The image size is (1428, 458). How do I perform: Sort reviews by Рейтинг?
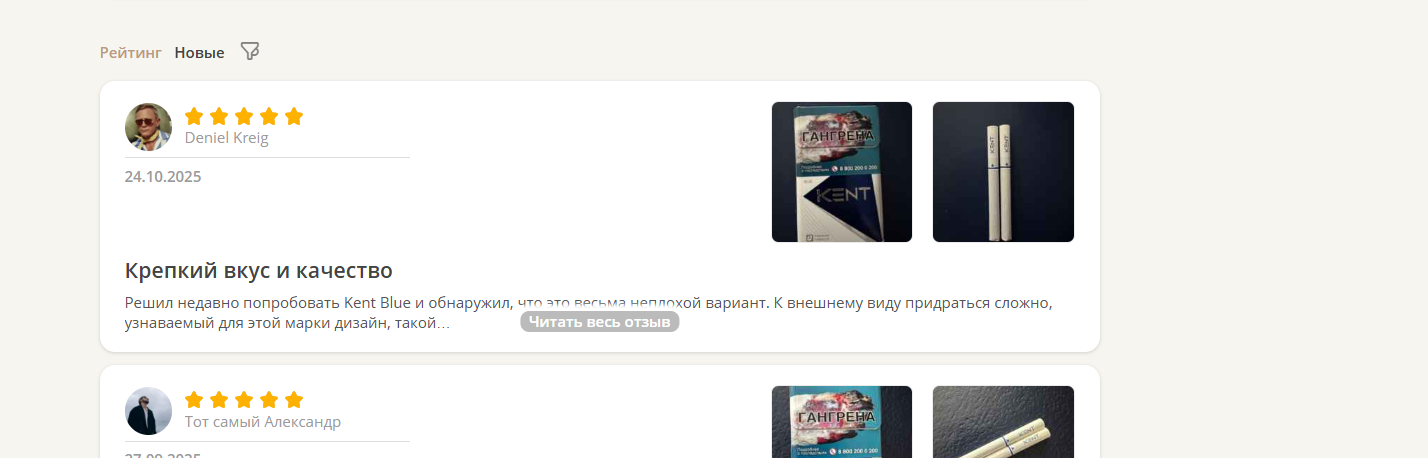pos(130,52)
